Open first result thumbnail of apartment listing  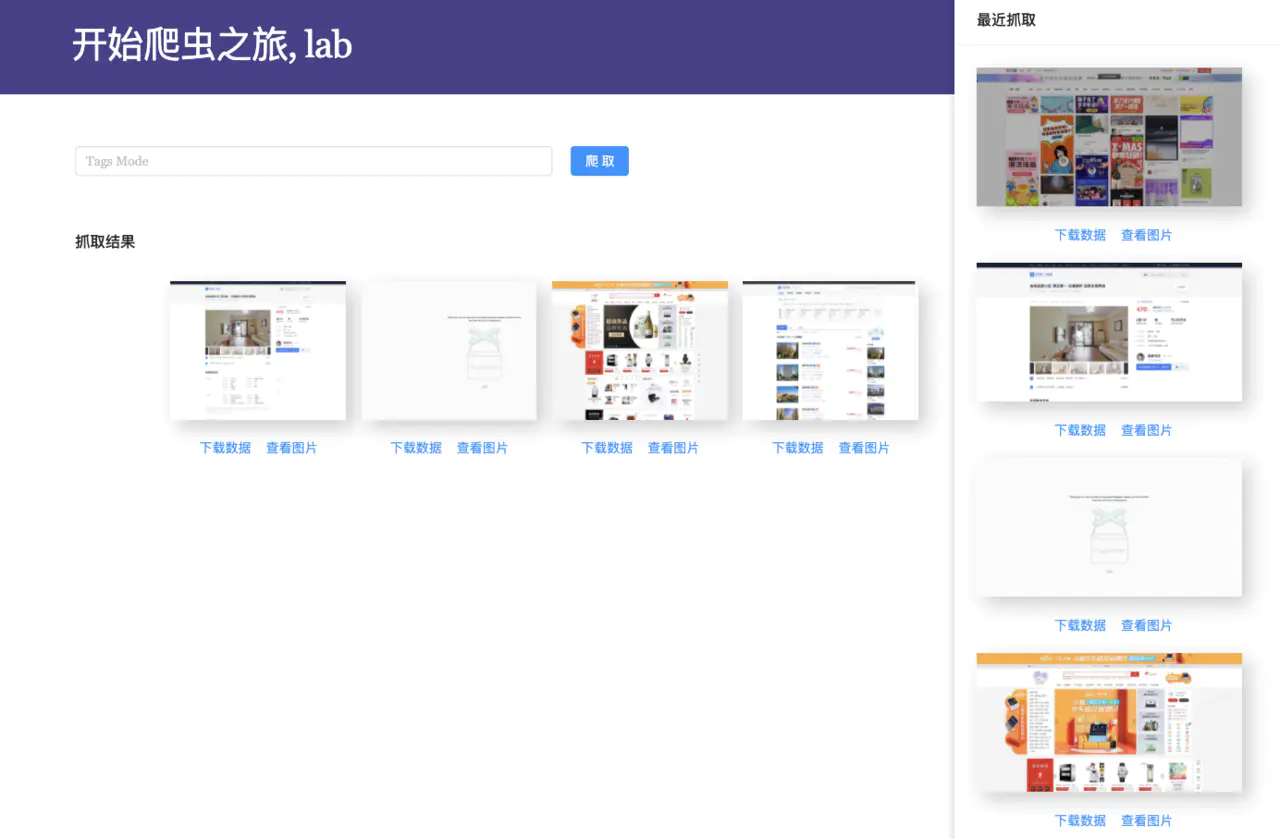[x=258, y=350]
